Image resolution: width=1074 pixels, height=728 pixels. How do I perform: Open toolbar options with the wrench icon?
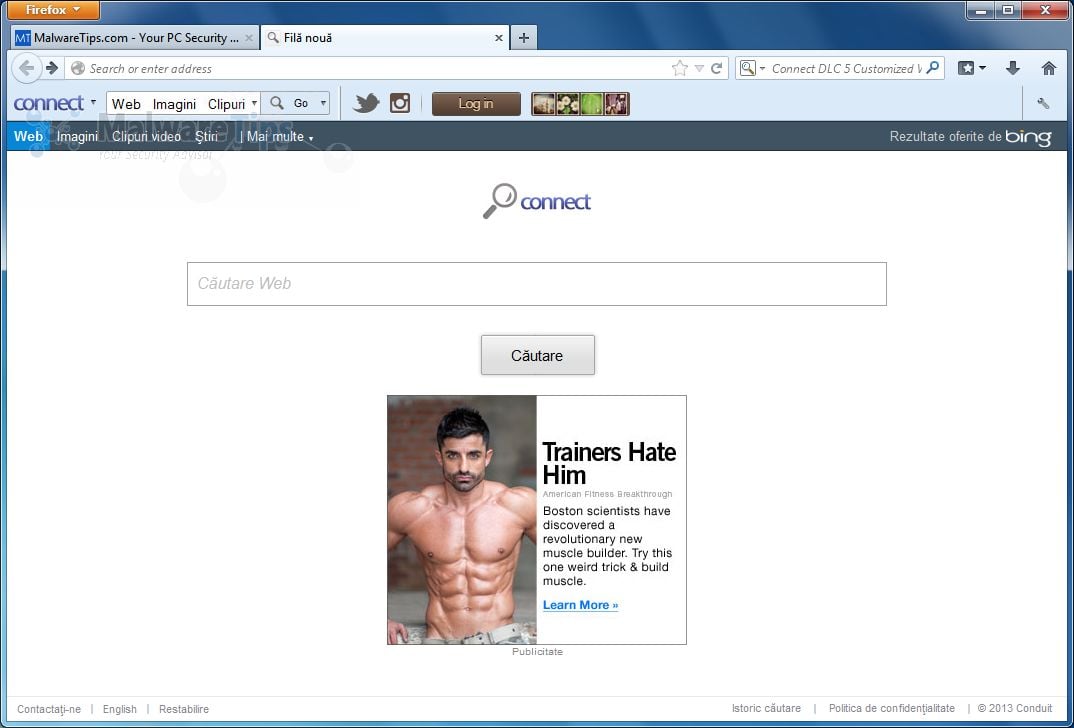click(x=1043, y=103)
